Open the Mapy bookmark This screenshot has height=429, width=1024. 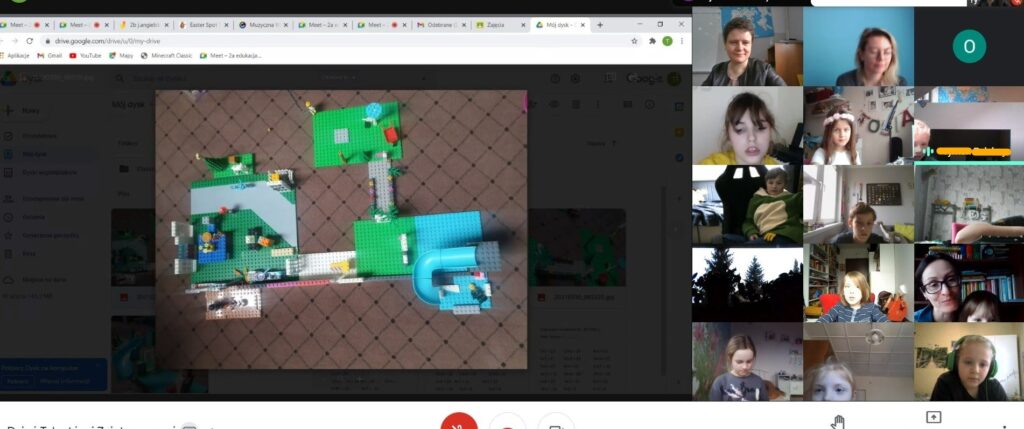[121, 56]
